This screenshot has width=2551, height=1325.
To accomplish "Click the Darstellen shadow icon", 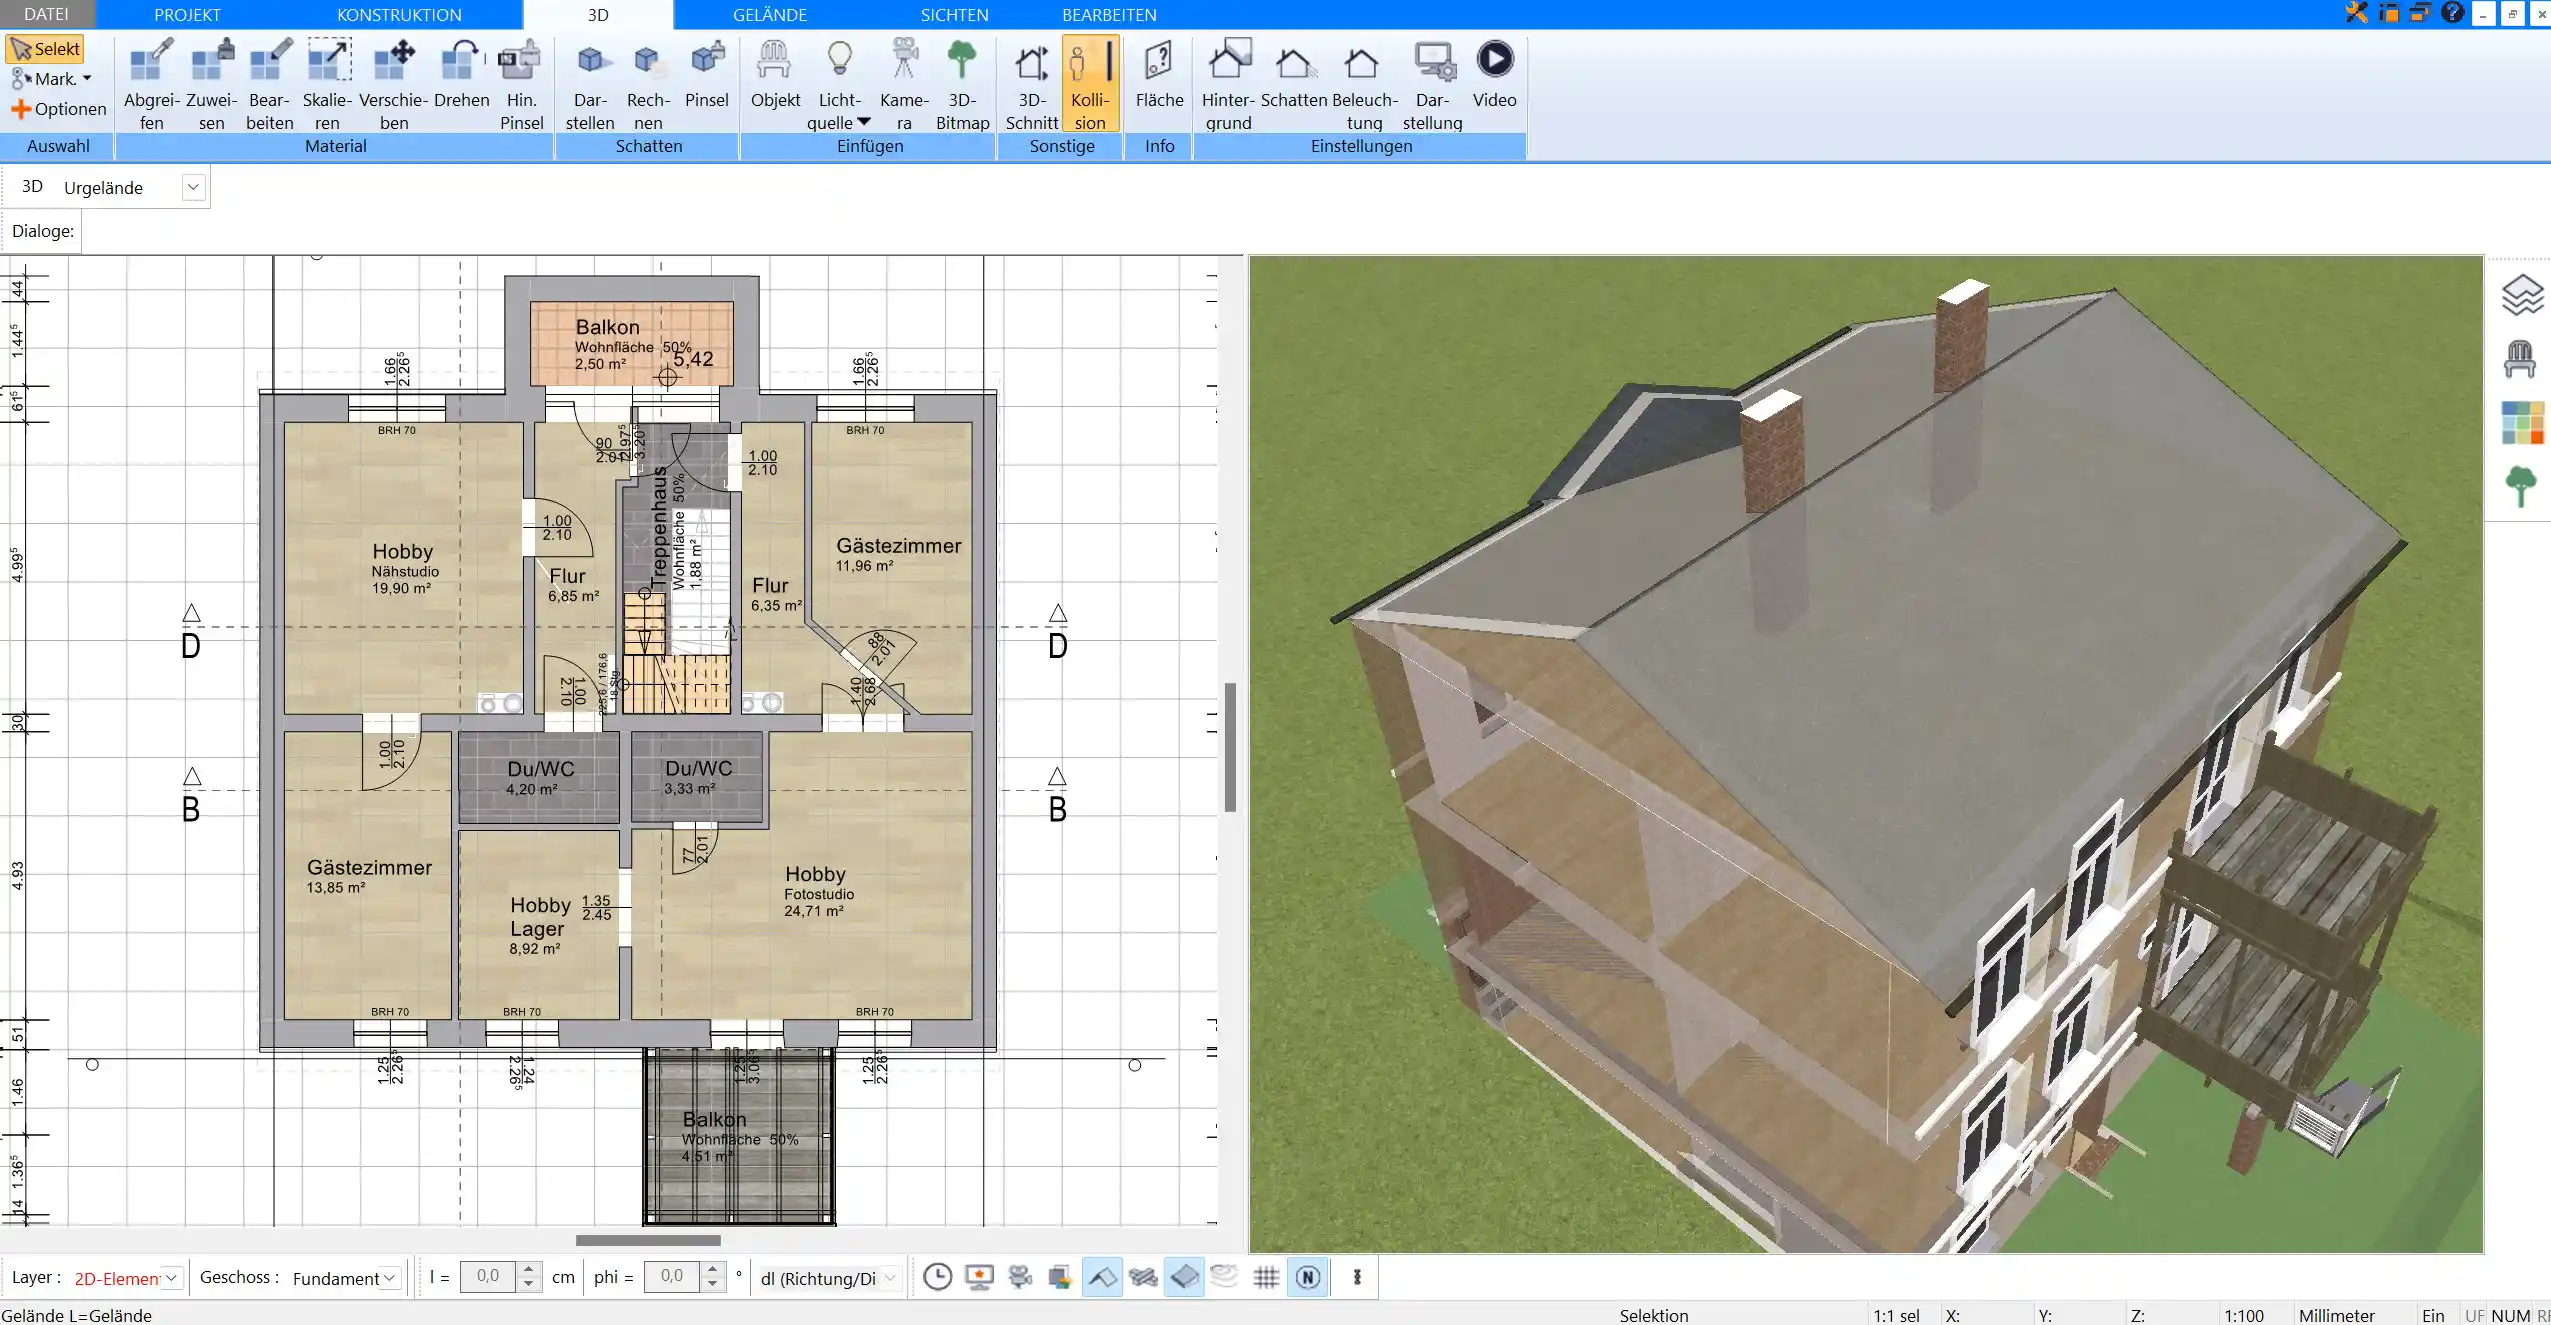I will pyautogui.click(x=590, y=84).
